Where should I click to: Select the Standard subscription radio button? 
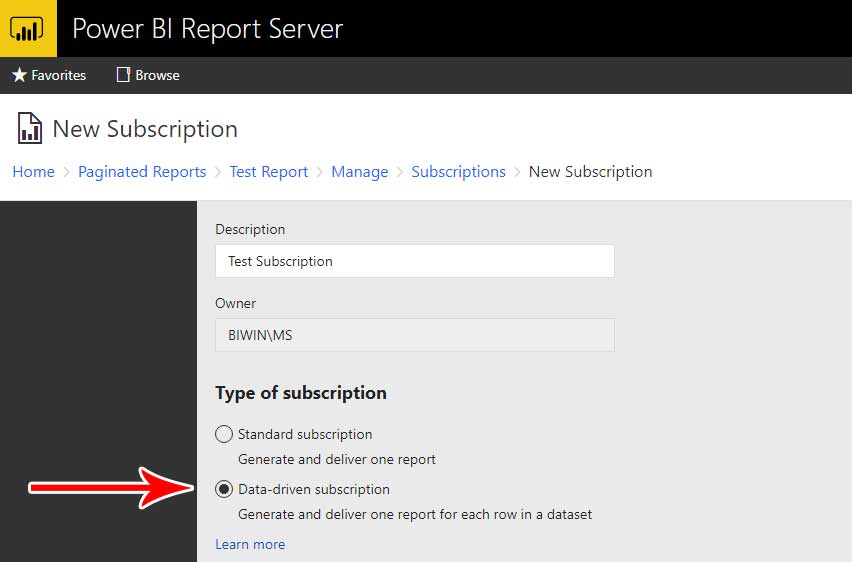tap(224, 434)
